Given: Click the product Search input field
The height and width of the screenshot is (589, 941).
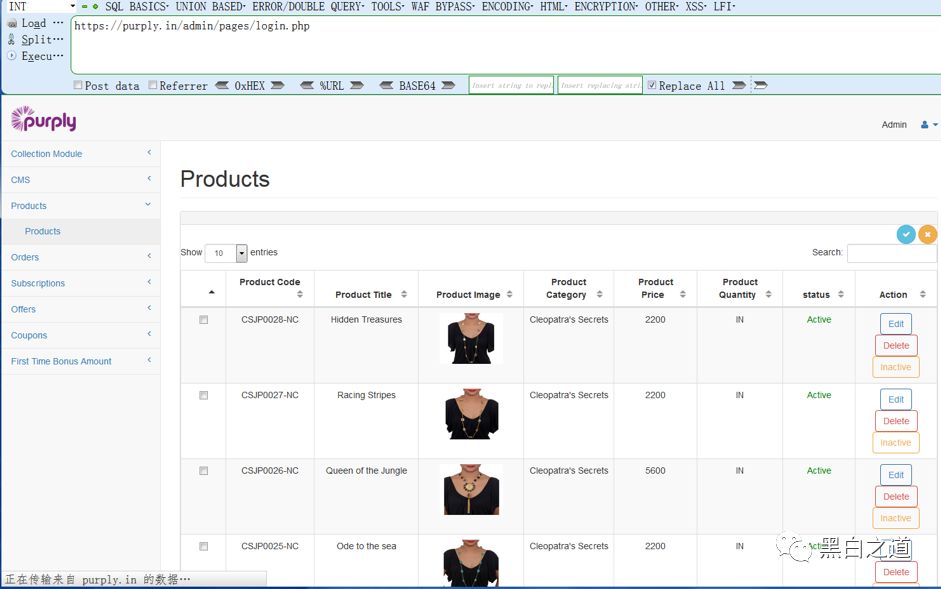Looking at the screenshot, I should point(891,253).
